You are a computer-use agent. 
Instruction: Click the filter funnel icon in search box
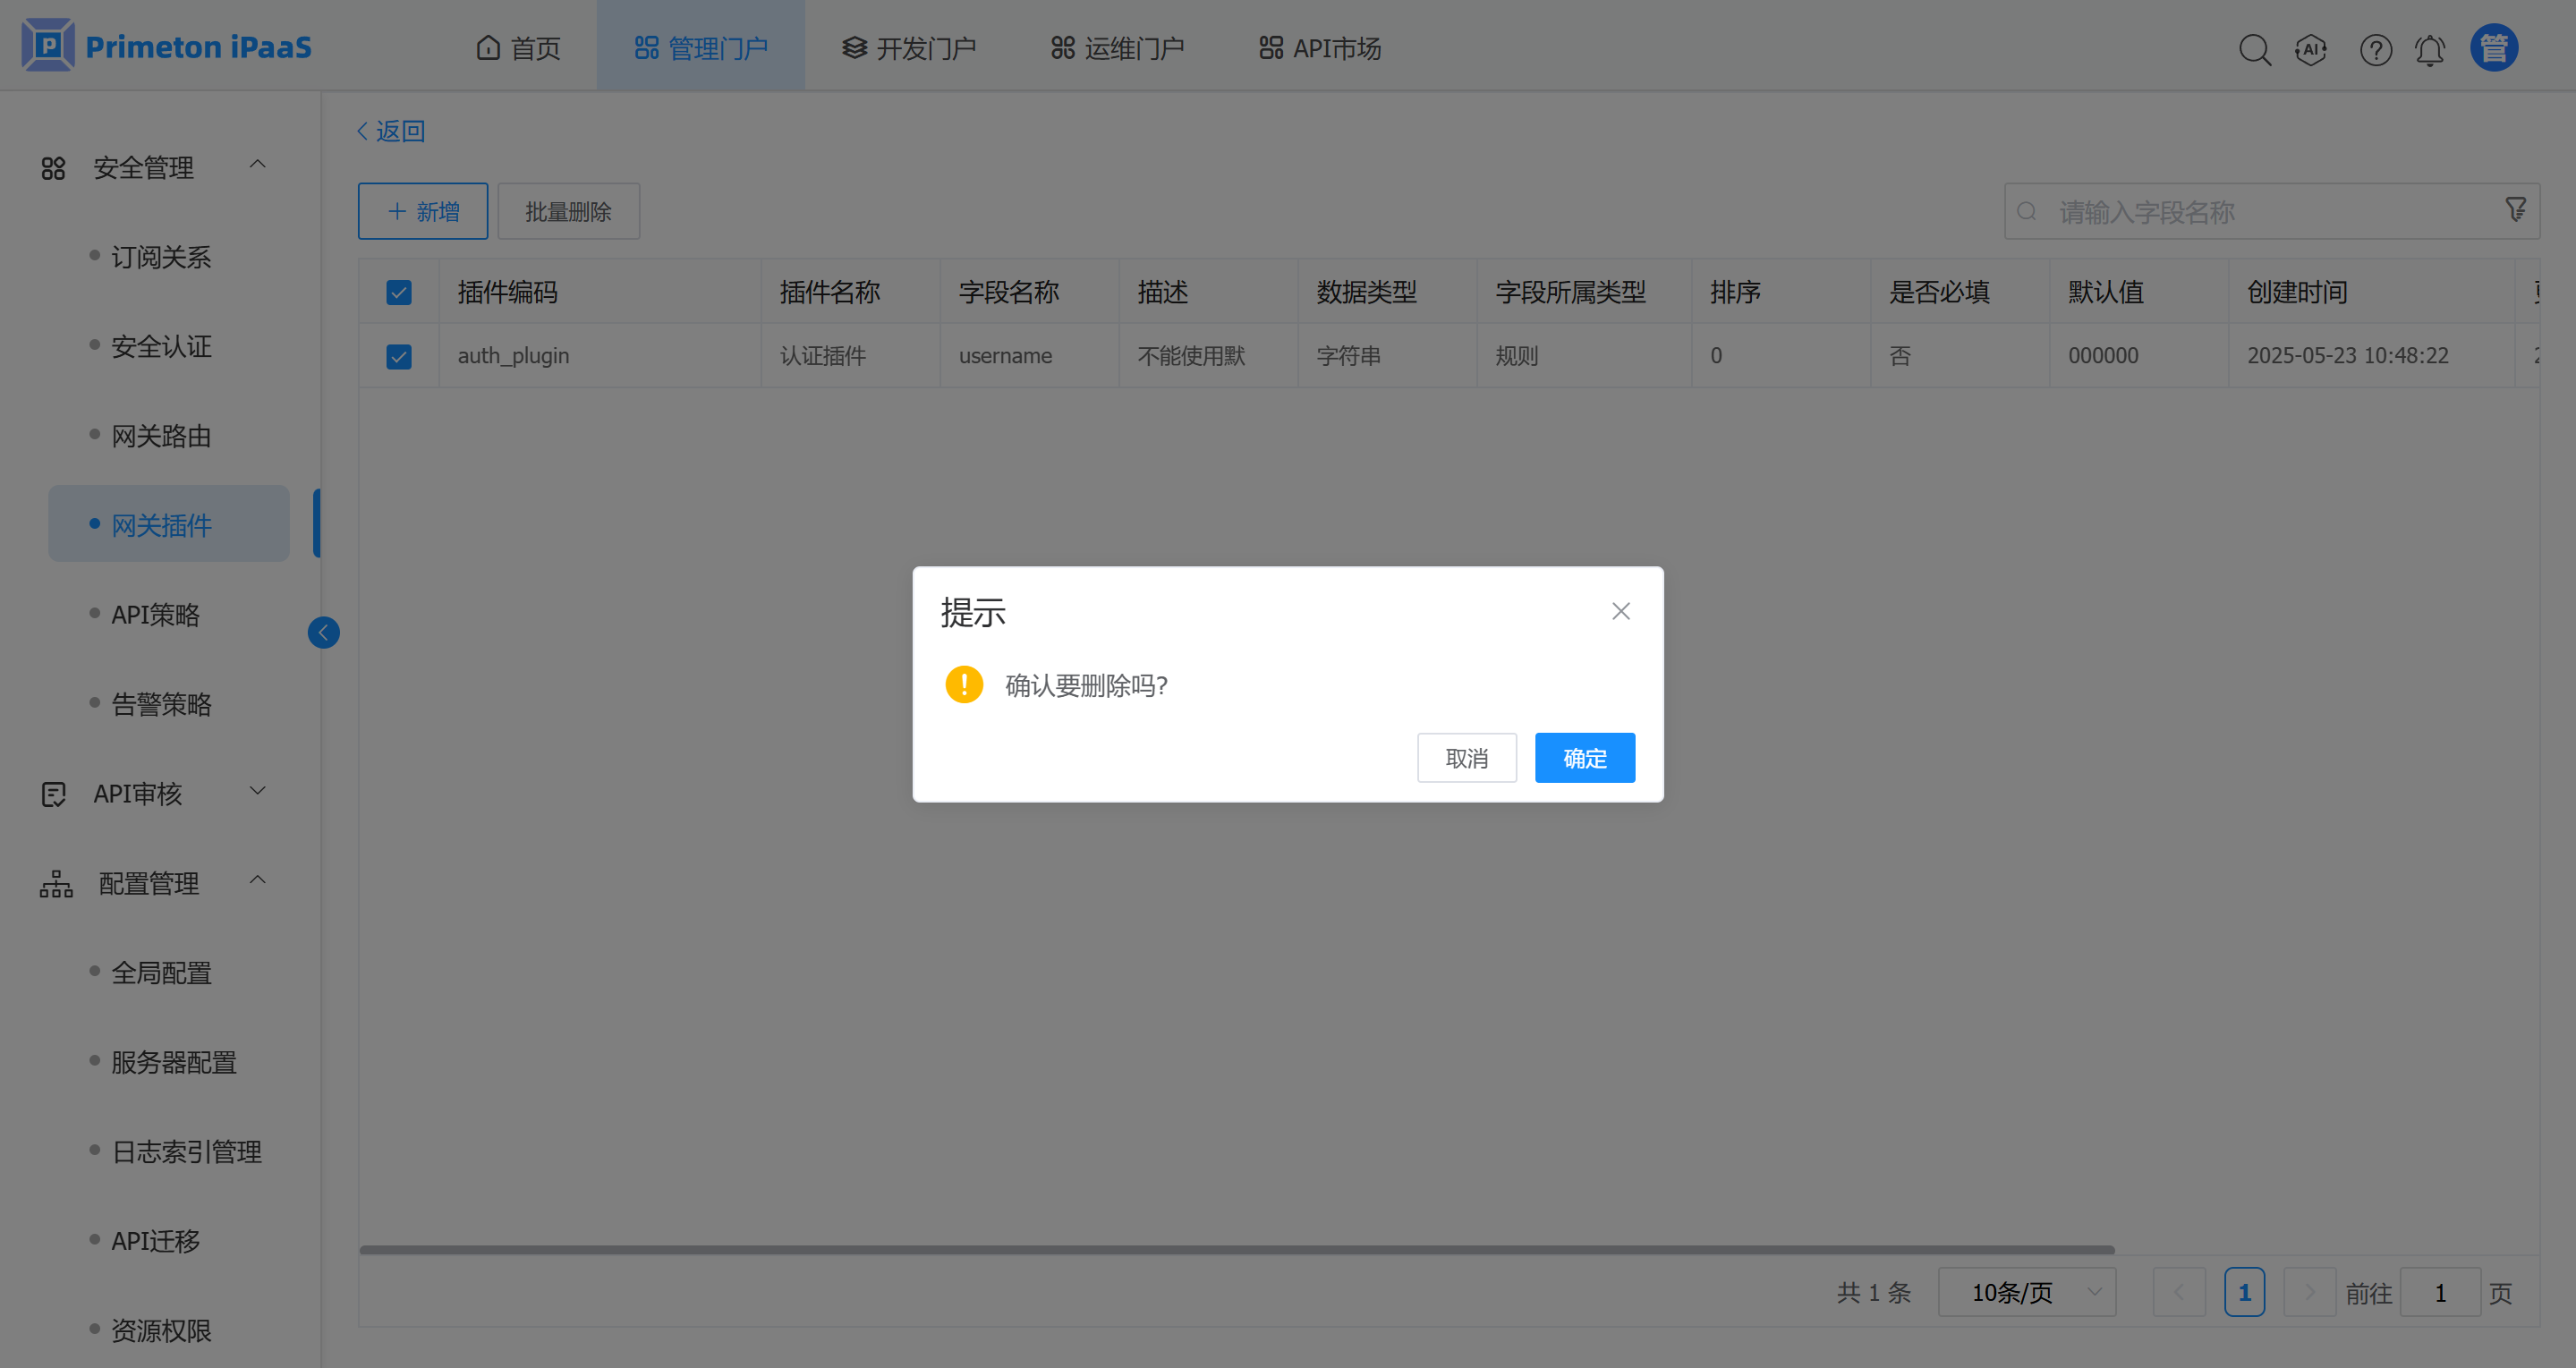click(2516, 209)
